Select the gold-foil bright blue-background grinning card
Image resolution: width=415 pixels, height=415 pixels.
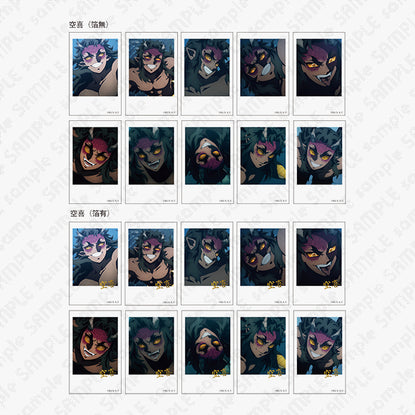[95, 263]
